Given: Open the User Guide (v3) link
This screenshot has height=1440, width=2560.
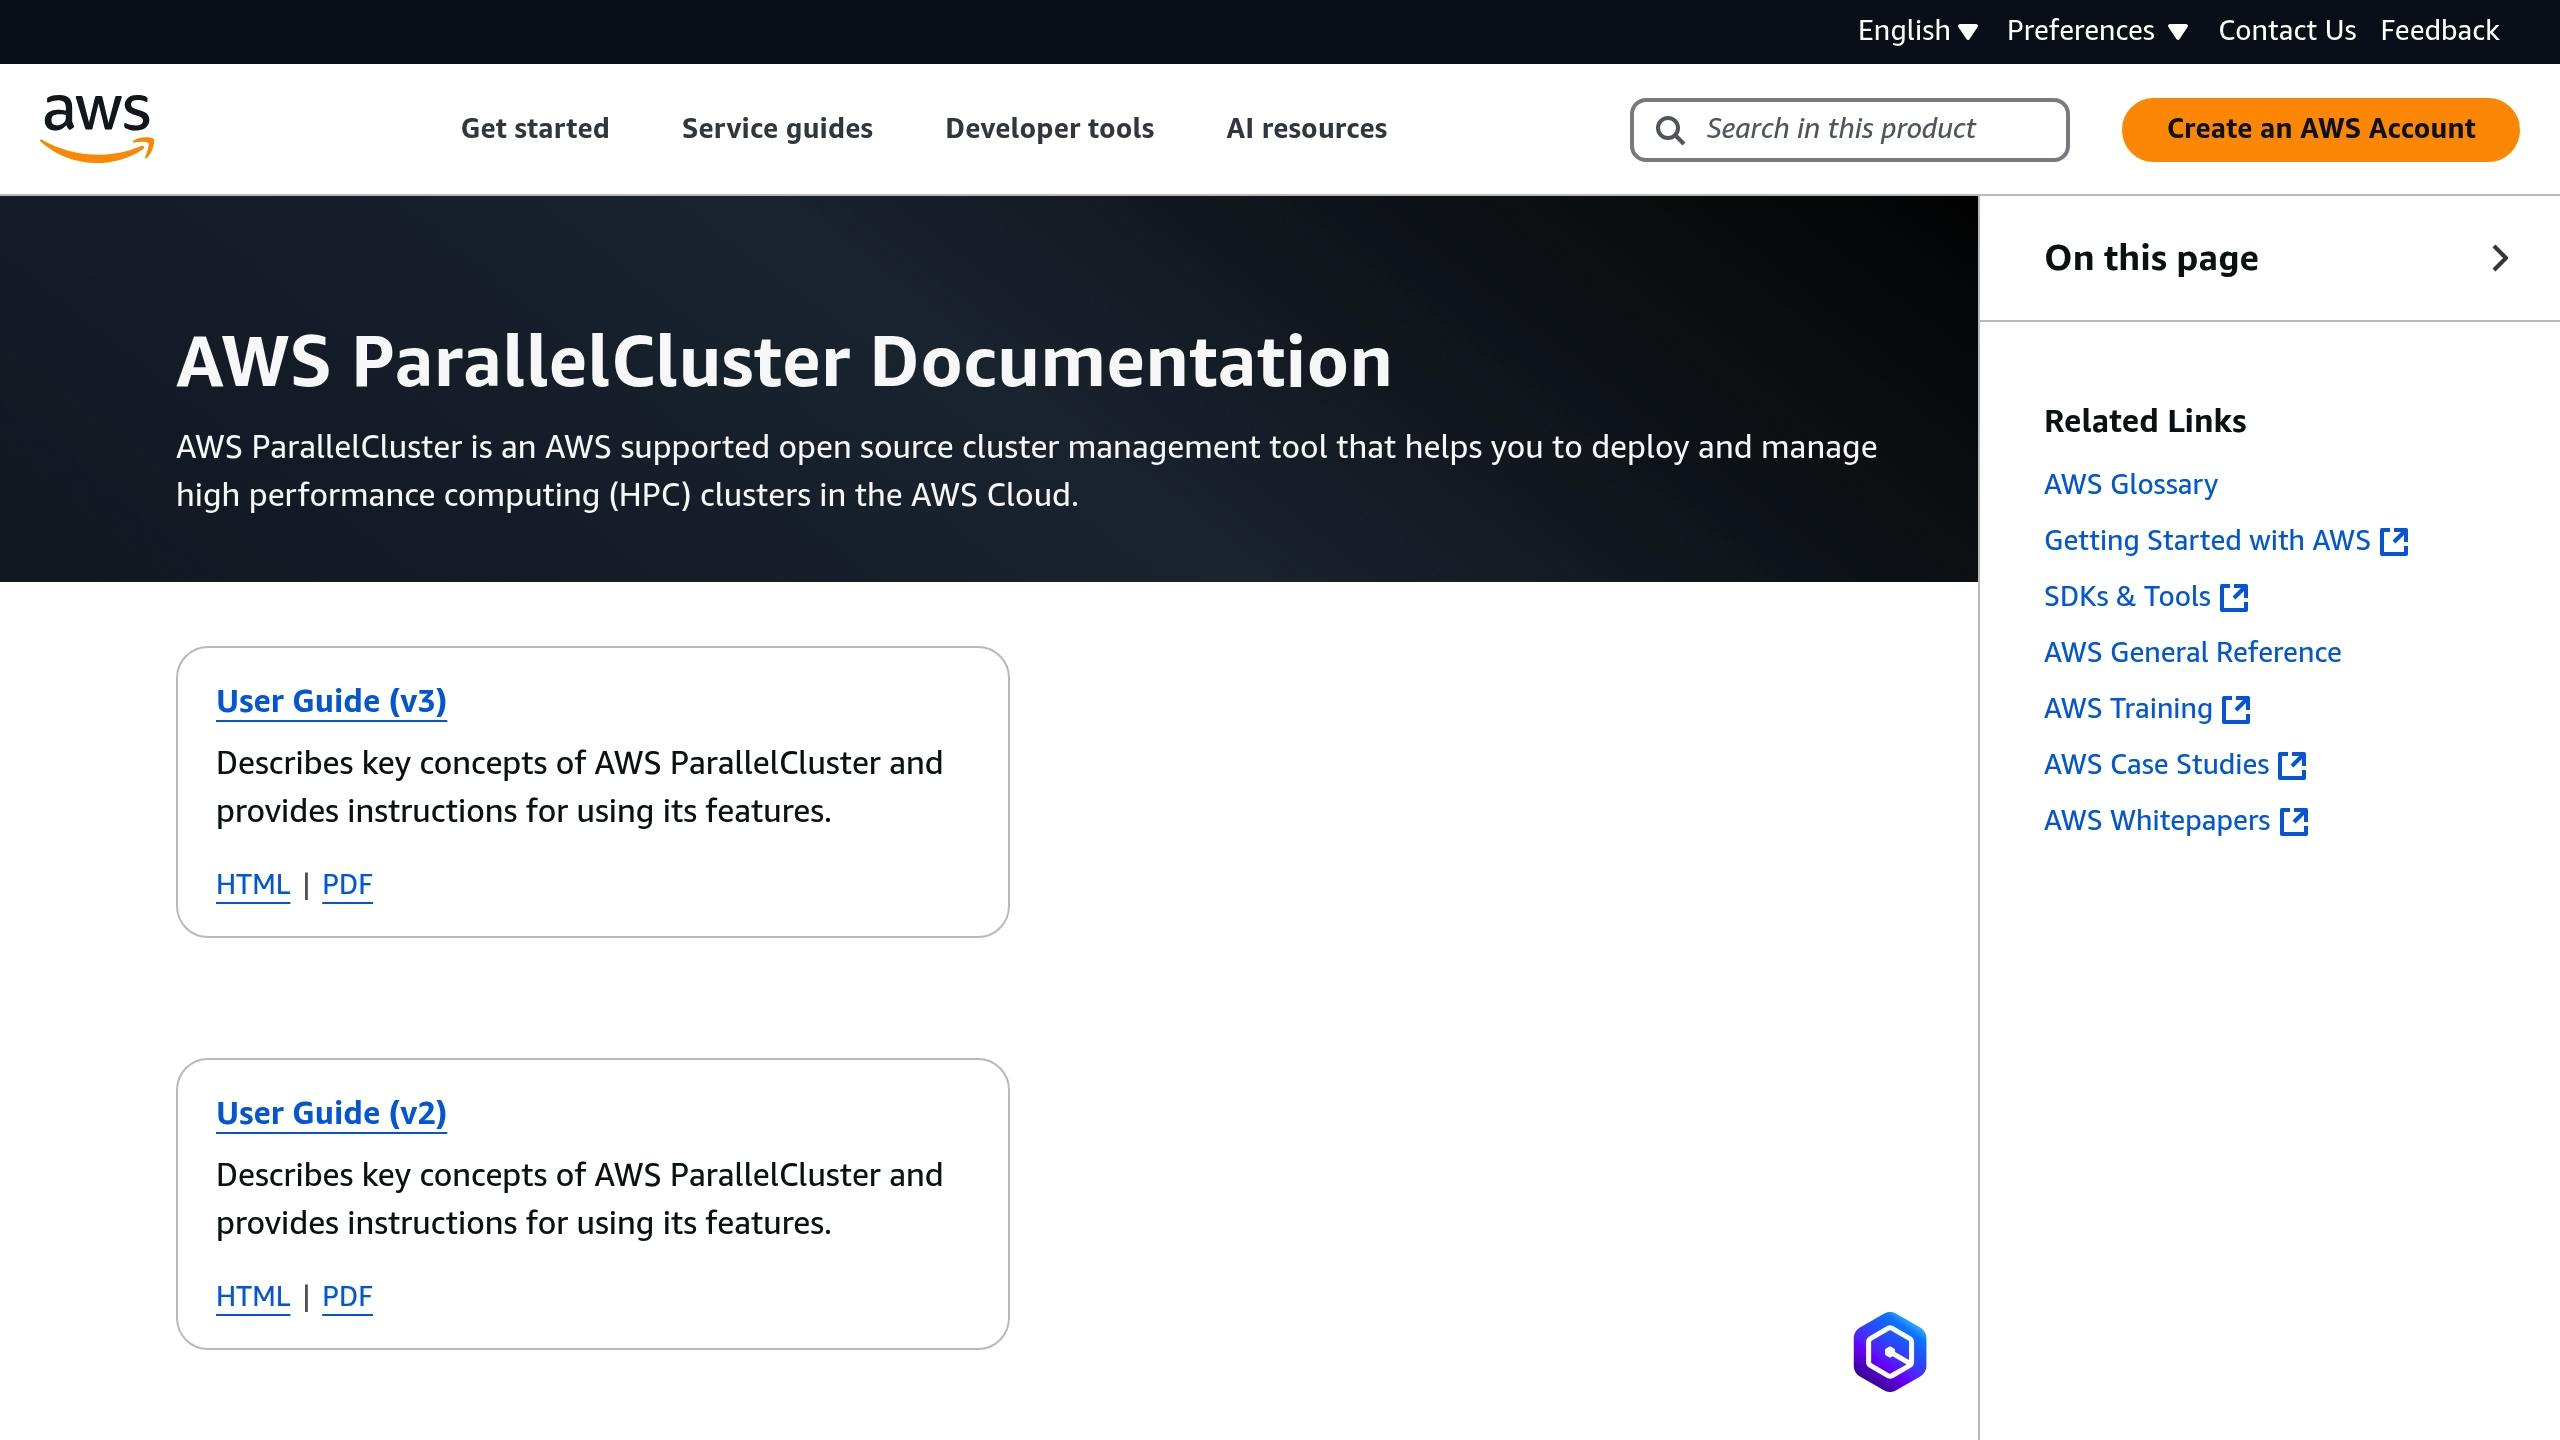Looking at the screenshot, I should coord(331,701).
